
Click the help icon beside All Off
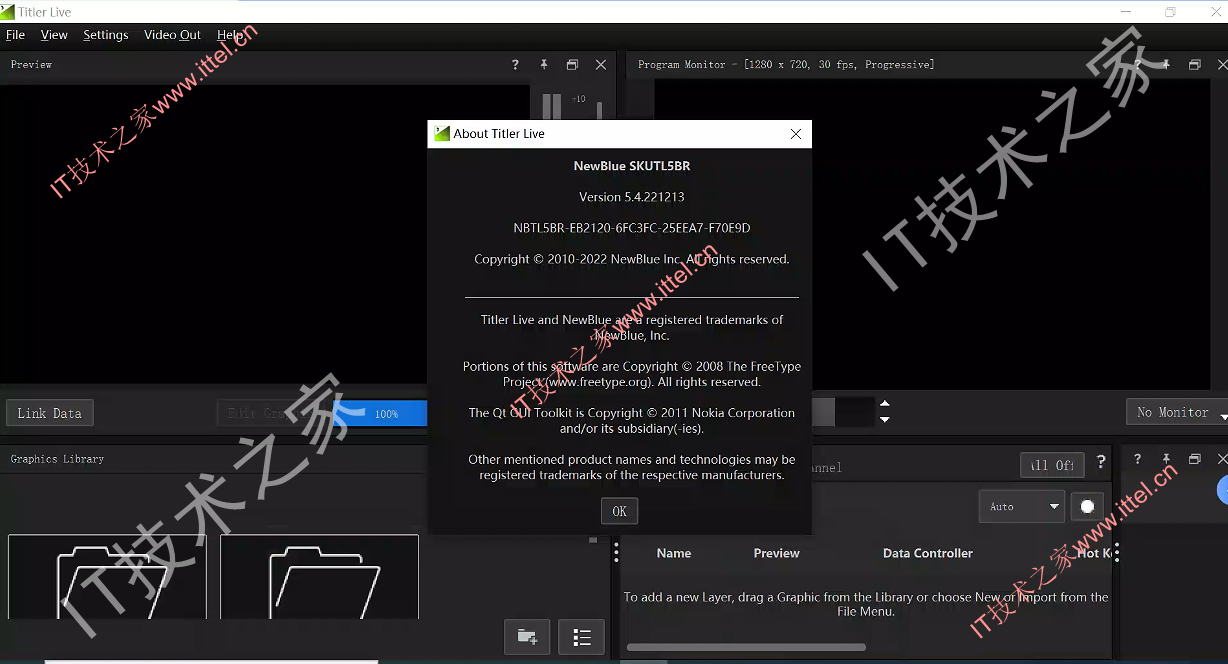[1101, 462]
